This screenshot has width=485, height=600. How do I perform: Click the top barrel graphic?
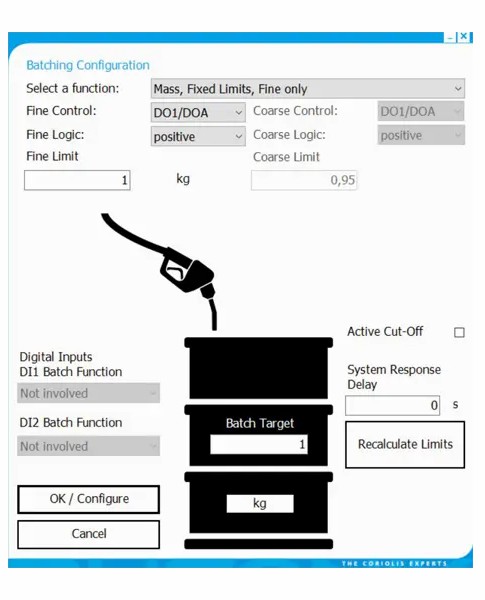coord(258,368)
